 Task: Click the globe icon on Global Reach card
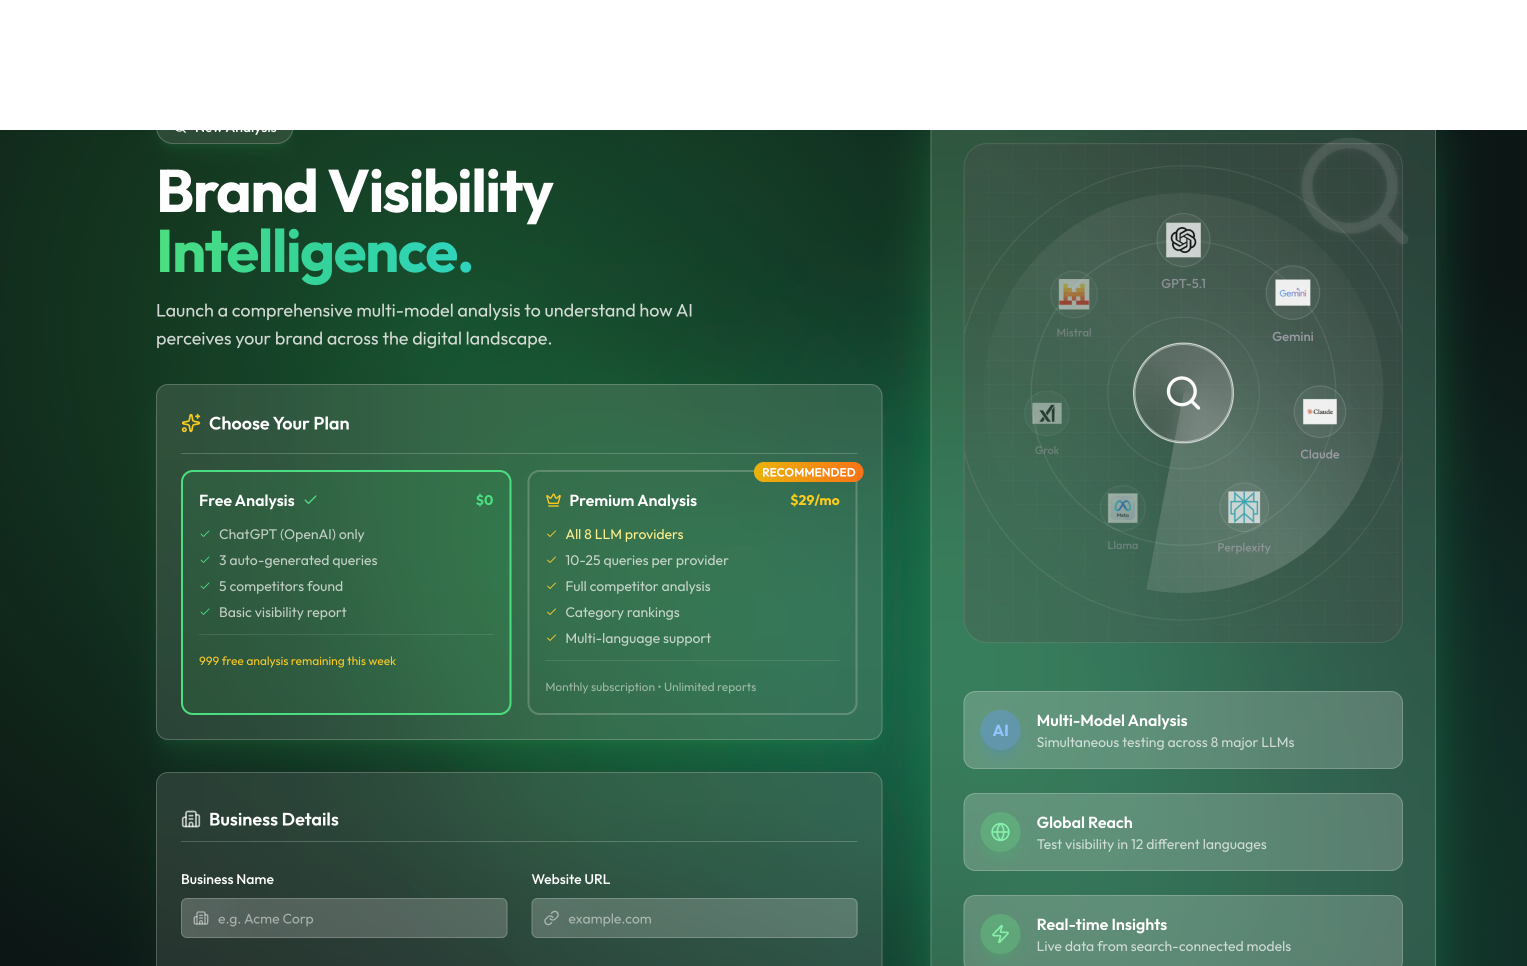tap(1000, 832)
